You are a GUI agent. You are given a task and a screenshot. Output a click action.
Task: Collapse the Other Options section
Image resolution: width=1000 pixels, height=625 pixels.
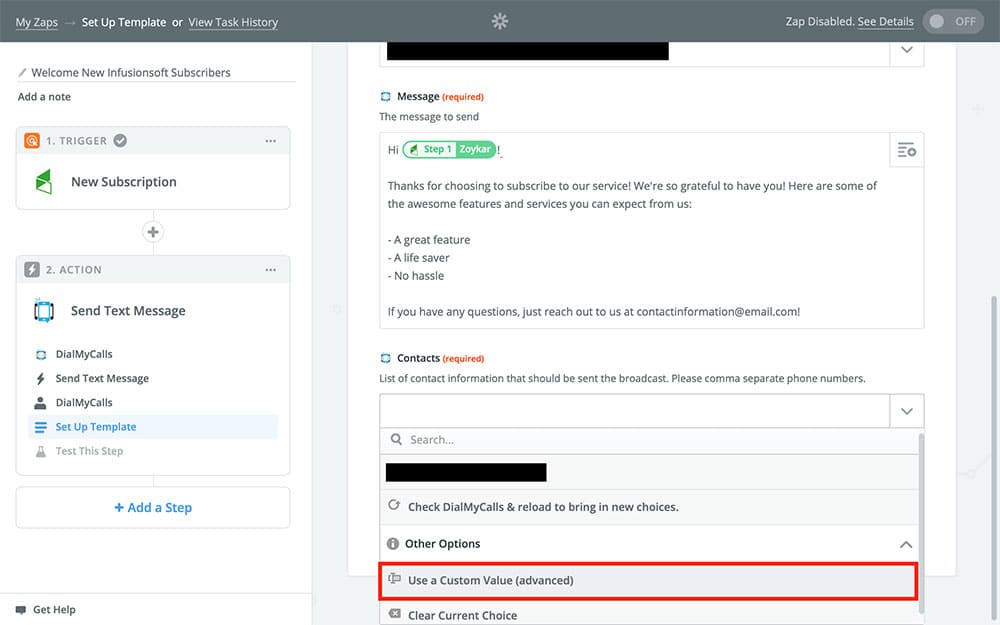(x=905, y=545)
